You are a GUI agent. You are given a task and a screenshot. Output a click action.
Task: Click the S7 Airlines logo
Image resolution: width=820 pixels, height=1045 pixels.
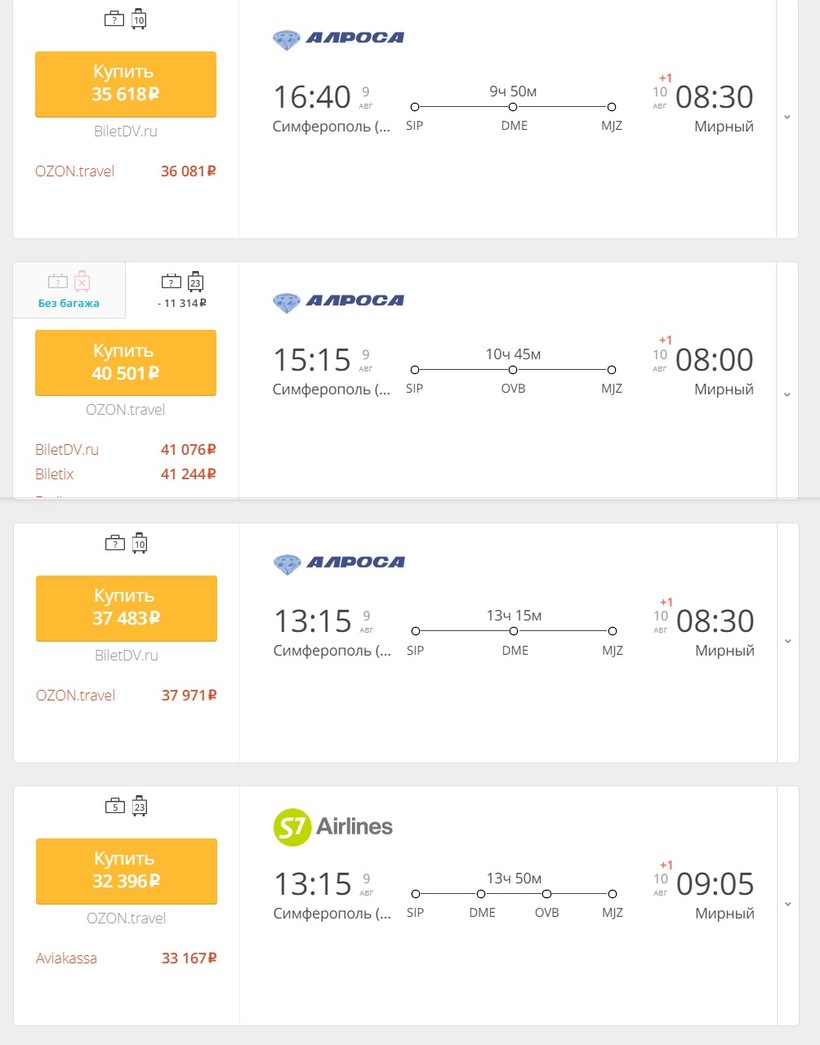(x=333, y=826)
